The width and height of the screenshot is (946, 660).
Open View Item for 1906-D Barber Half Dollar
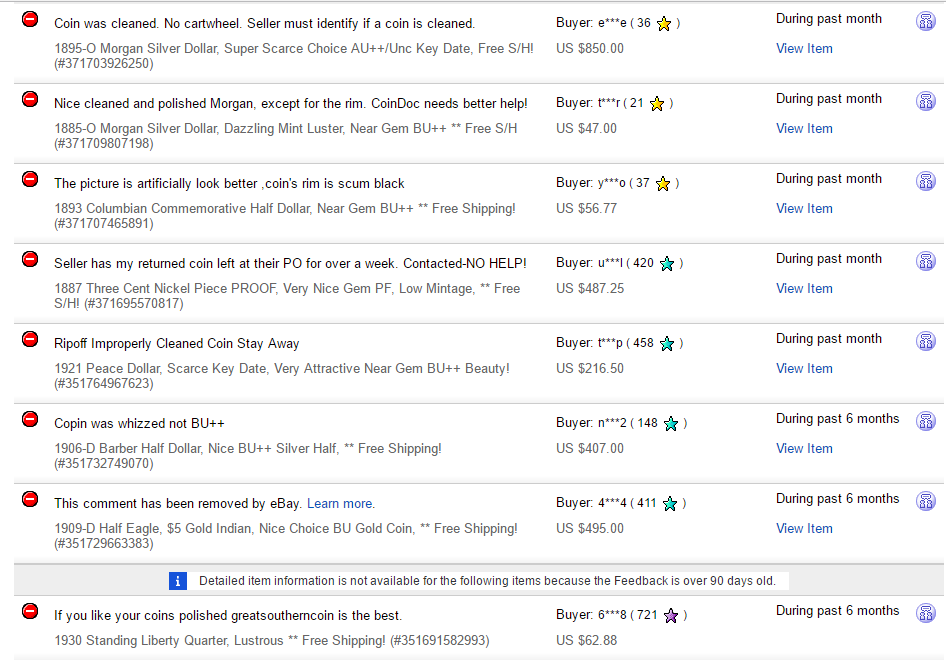click(804, 448)
